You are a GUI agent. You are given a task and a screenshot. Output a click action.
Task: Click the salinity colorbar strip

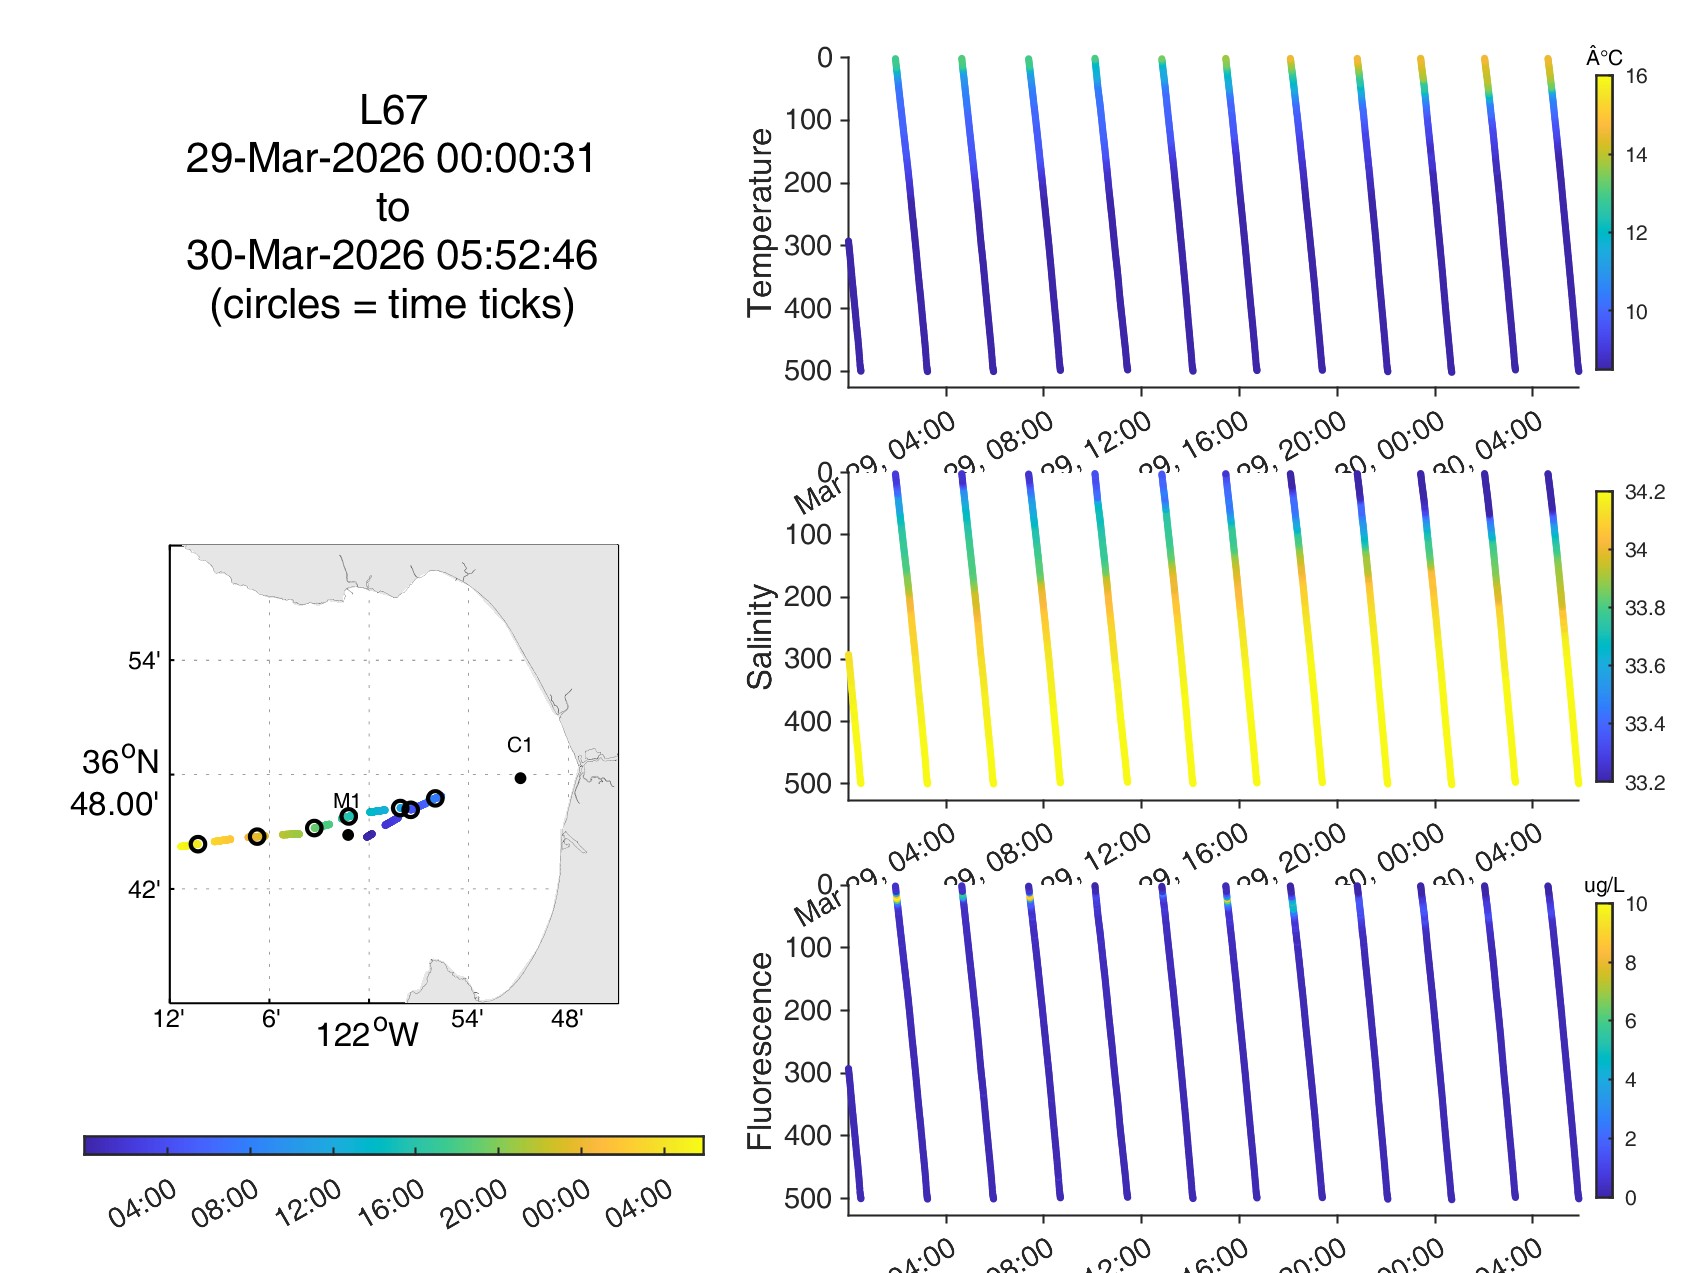coord(1603,636)
